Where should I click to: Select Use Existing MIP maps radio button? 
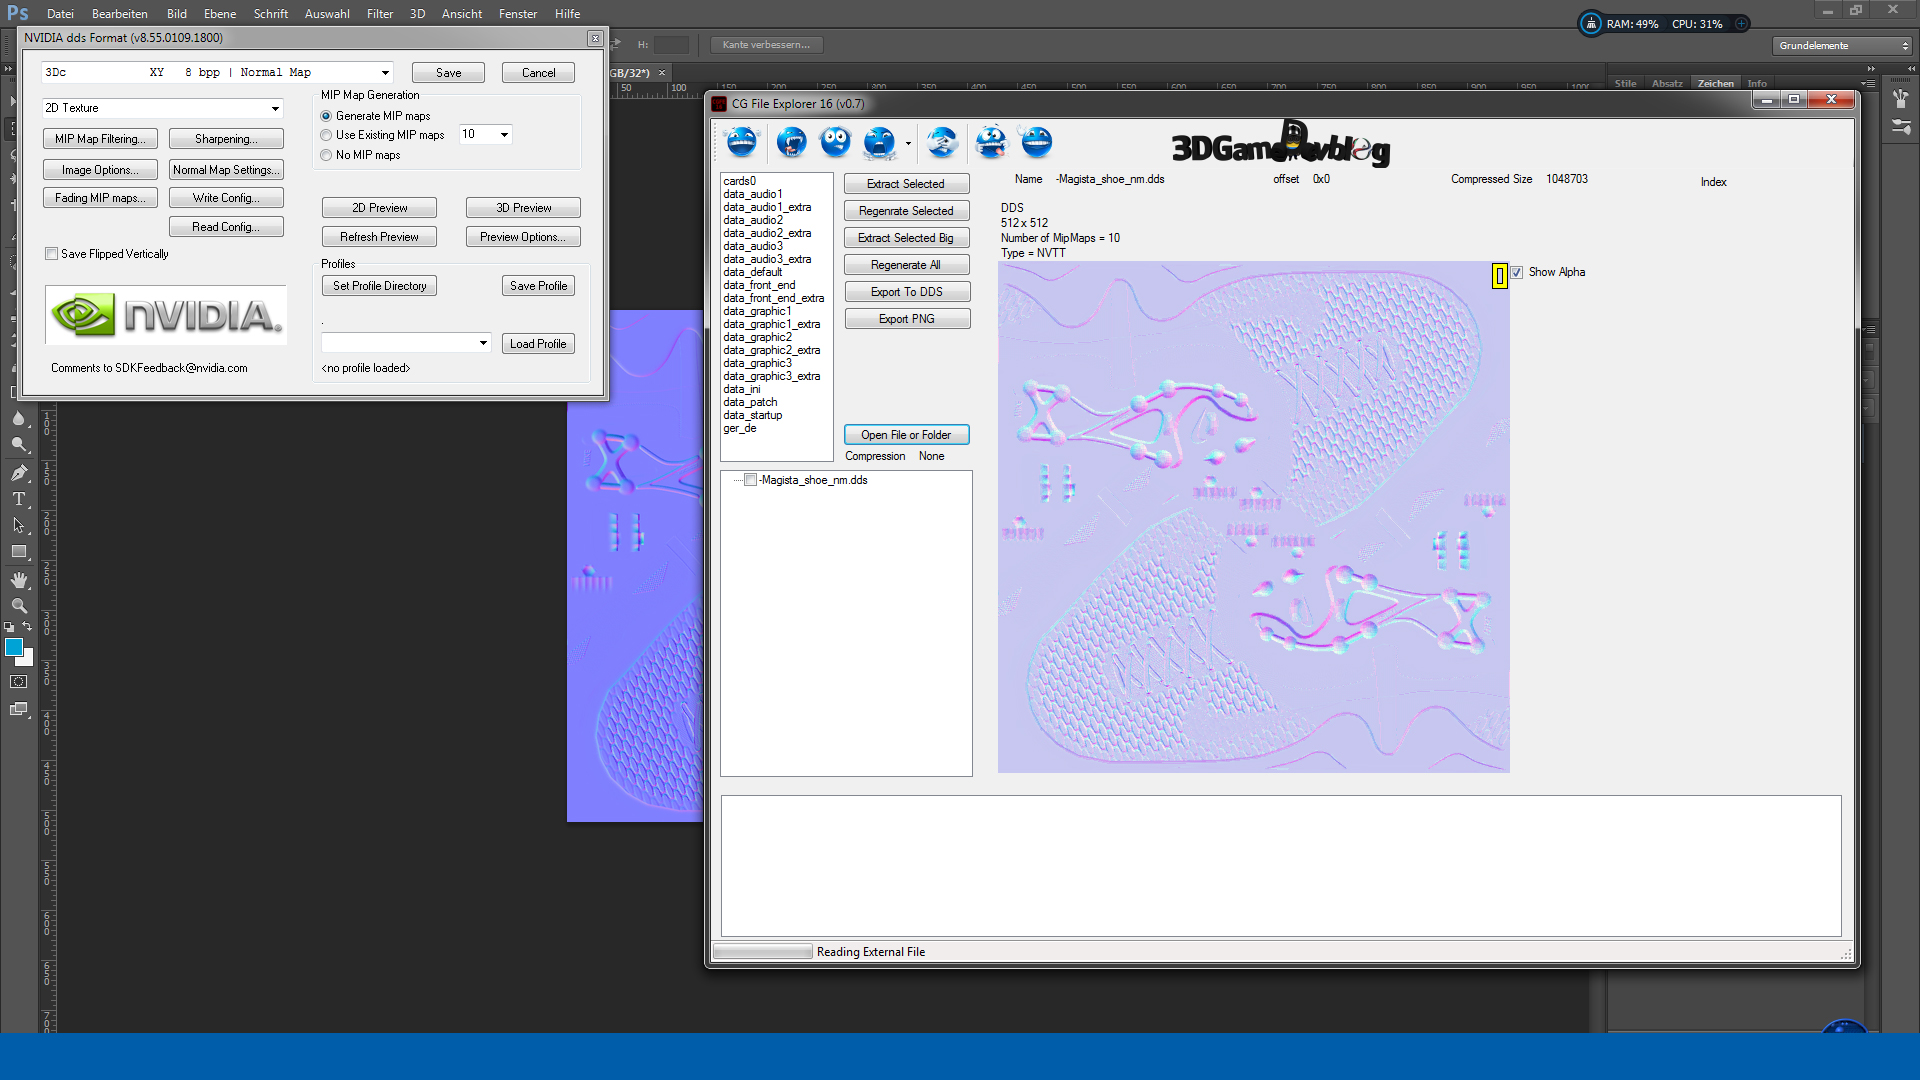click(x=326, y=135)
